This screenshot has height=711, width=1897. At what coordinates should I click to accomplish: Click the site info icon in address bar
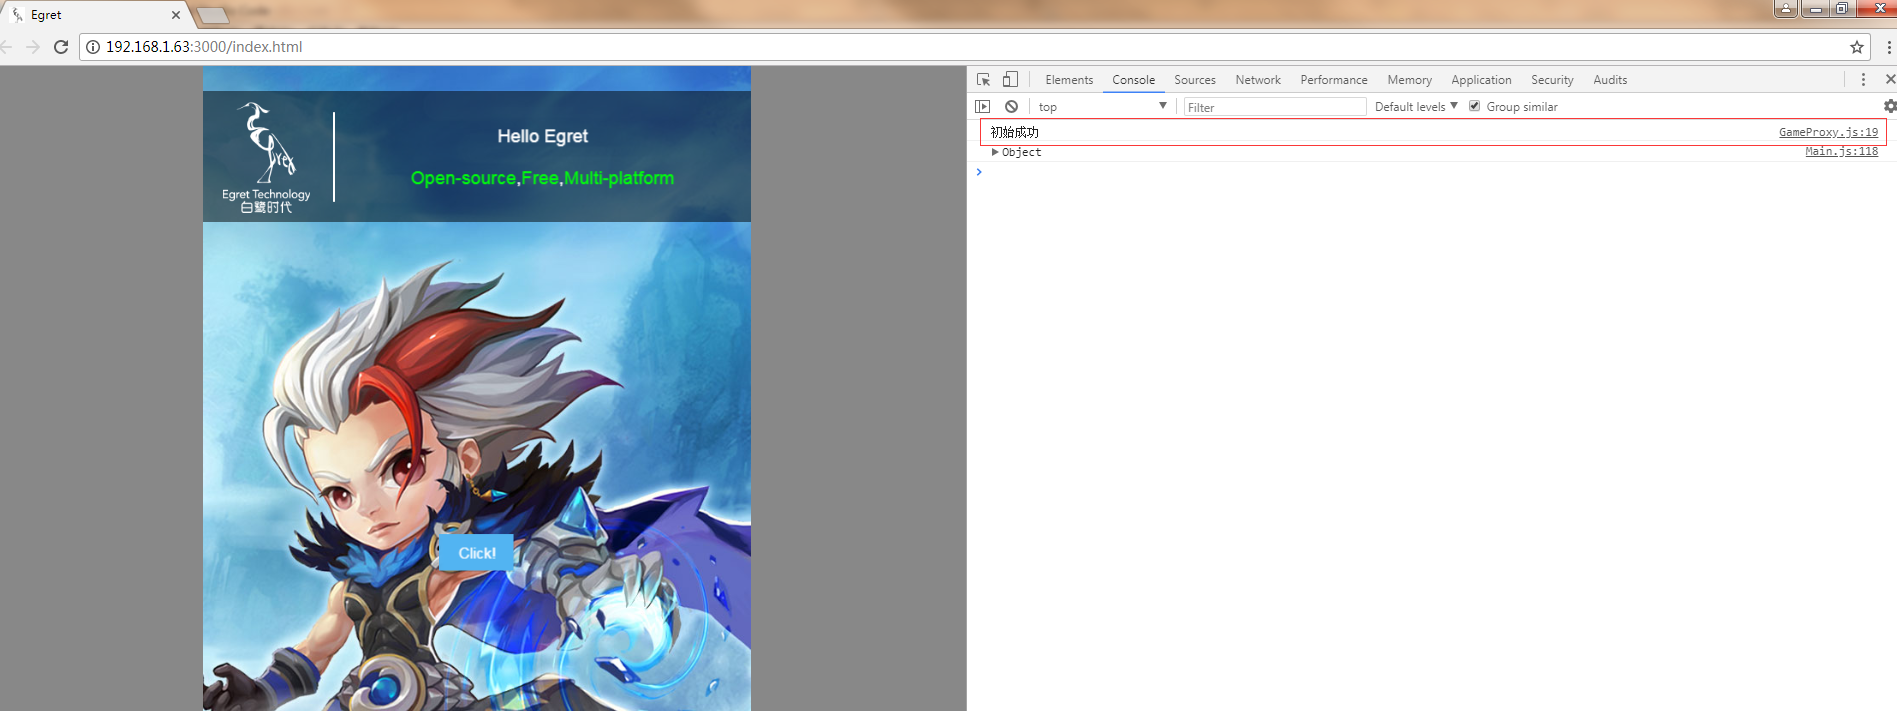[x=93, y=47]
